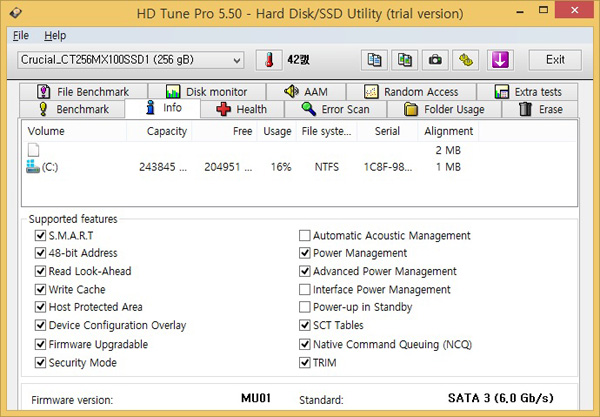Click the C: drive icon
Viewport: 600px width, 417px height.
33,166
